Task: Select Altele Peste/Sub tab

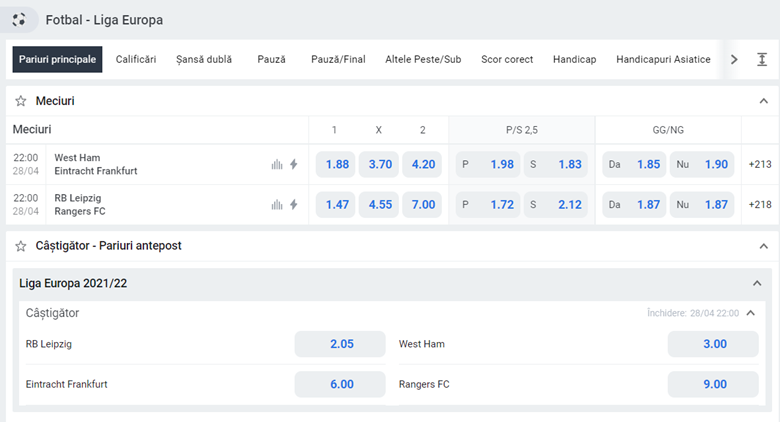Action: pyautogui.click(x=423, y=59)
